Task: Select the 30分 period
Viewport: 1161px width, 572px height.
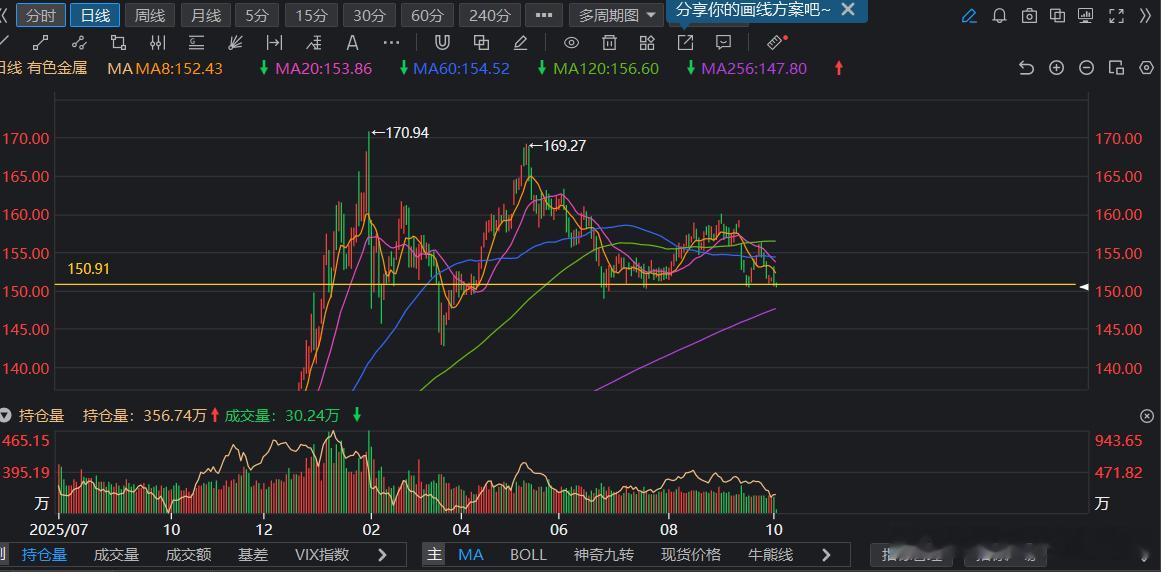Action: tap(369, 15)
